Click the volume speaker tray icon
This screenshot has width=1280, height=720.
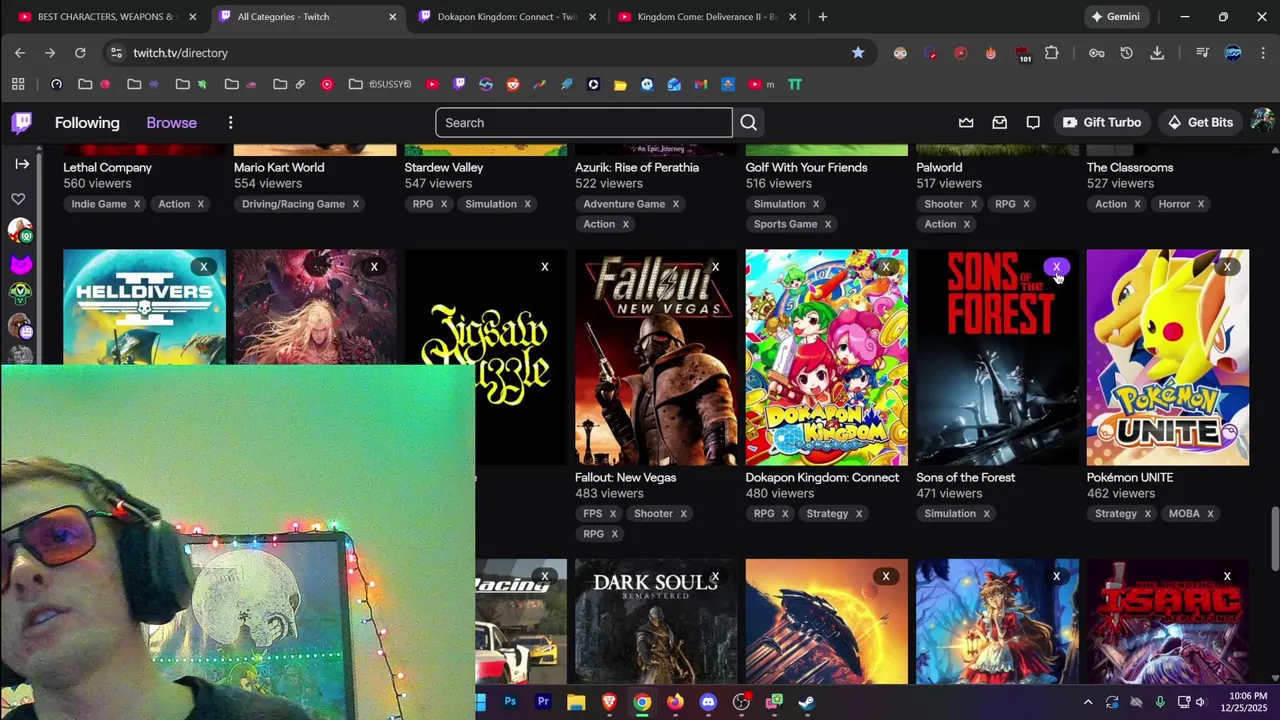(x=1201, y=702)
